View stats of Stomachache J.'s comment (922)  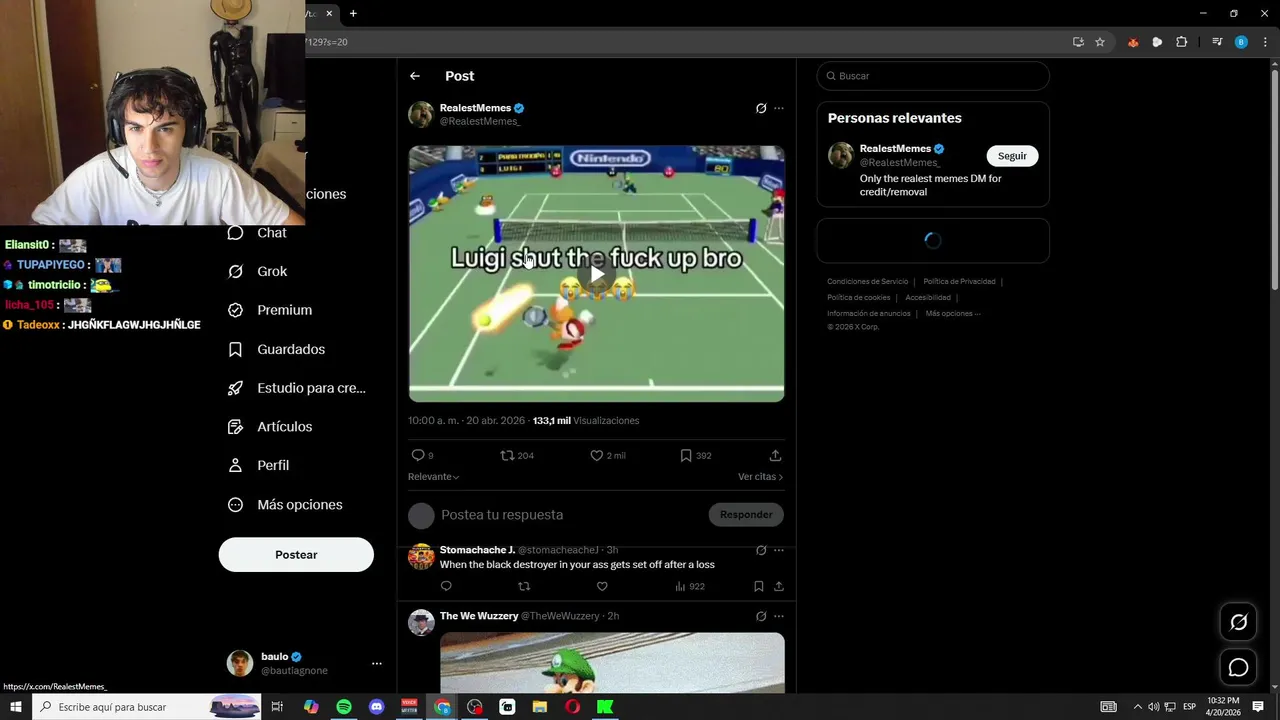coord(692,586)
